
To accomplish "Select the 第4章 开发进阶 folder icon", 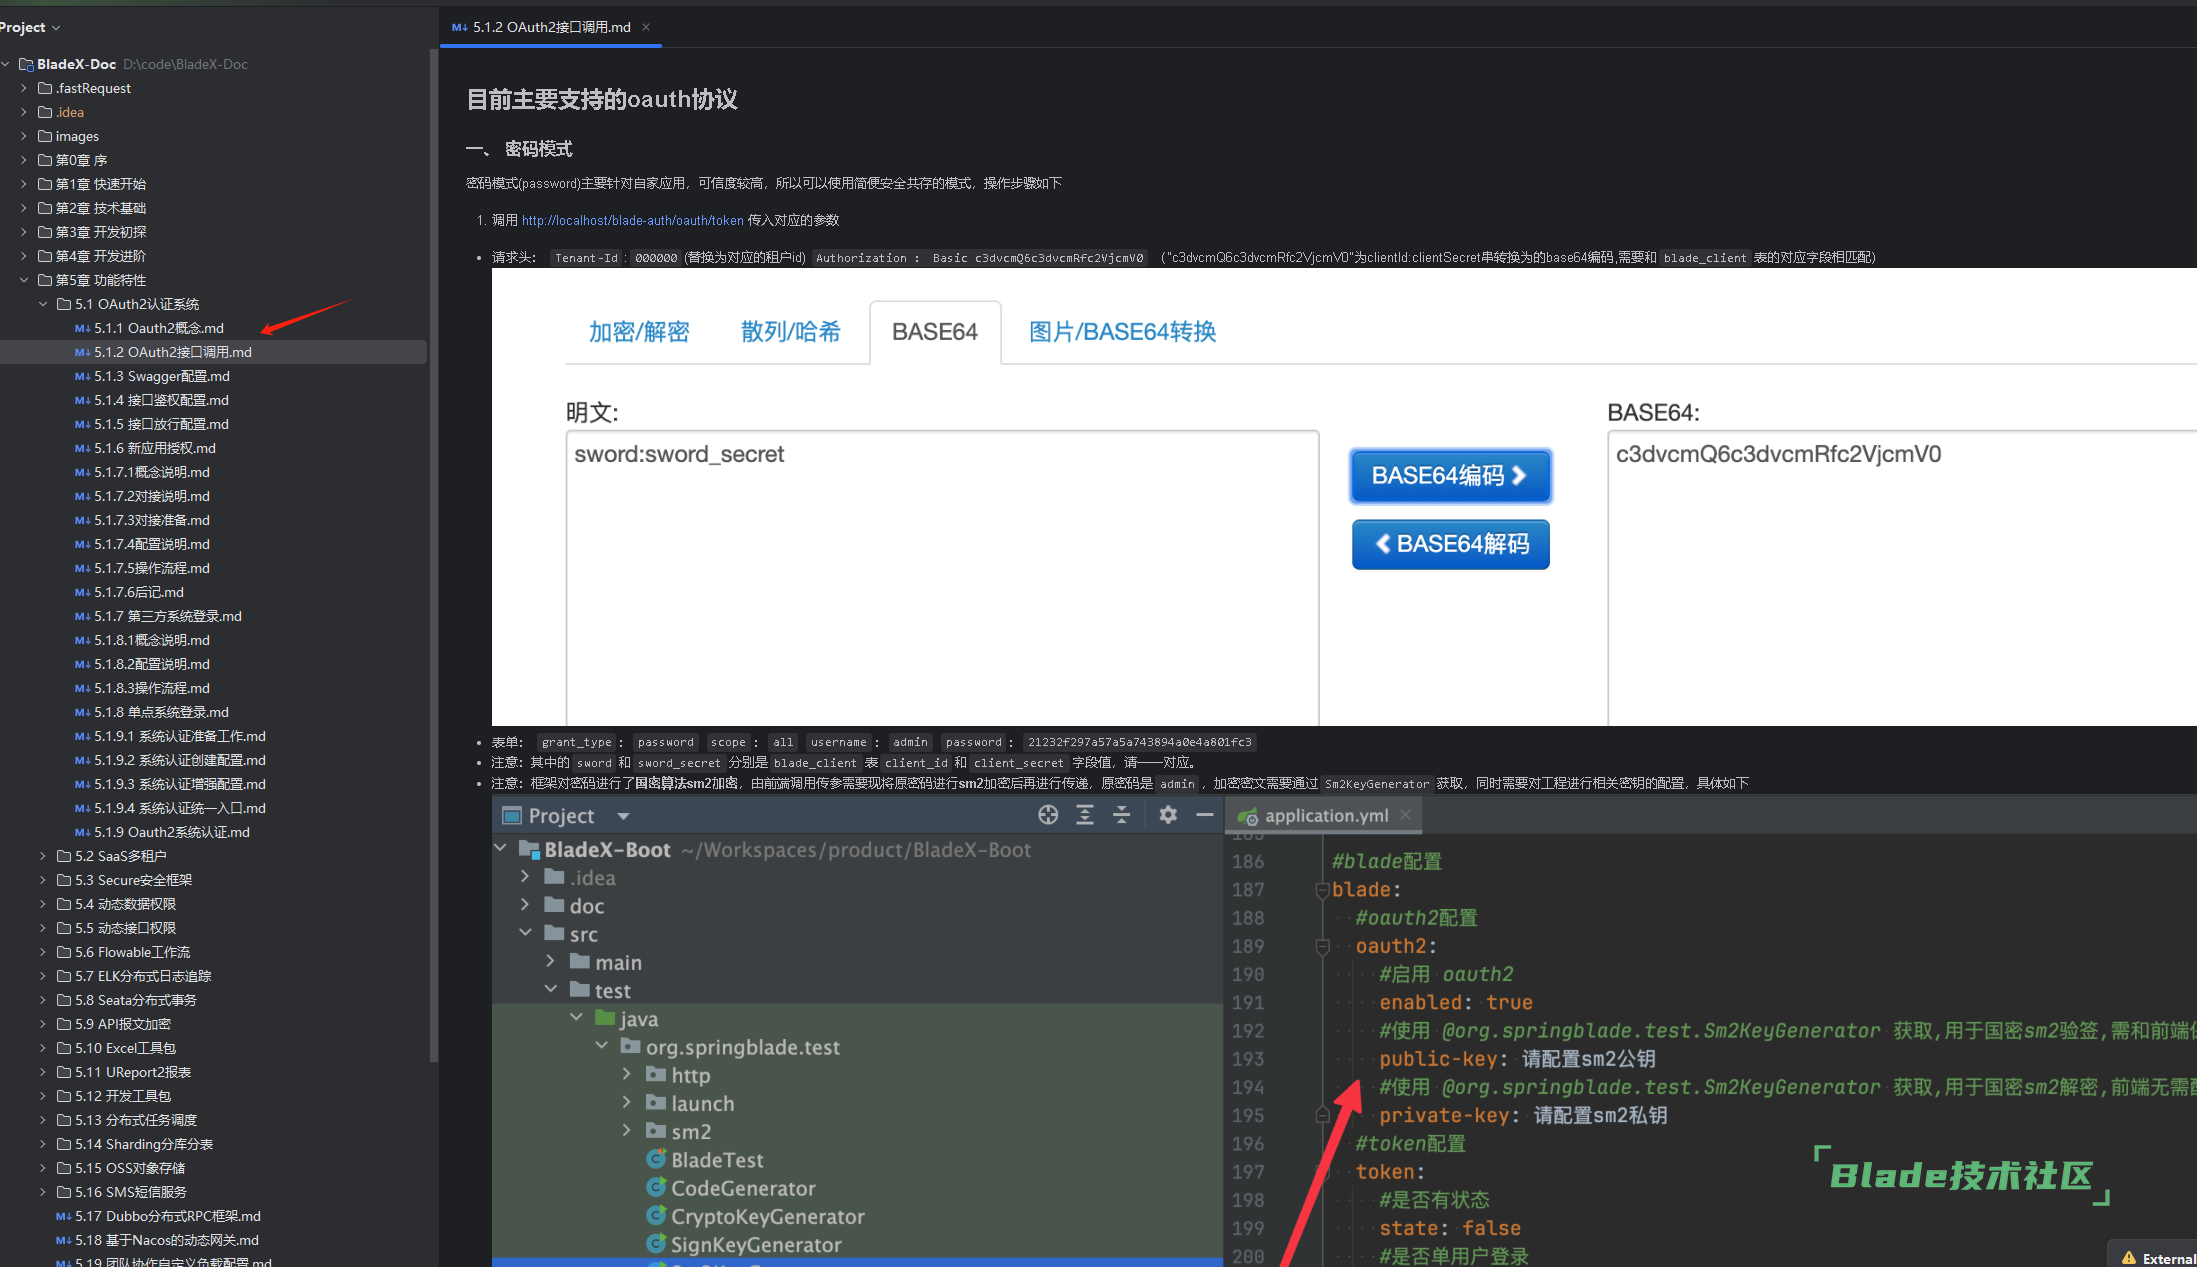I will tap(45, 256).
